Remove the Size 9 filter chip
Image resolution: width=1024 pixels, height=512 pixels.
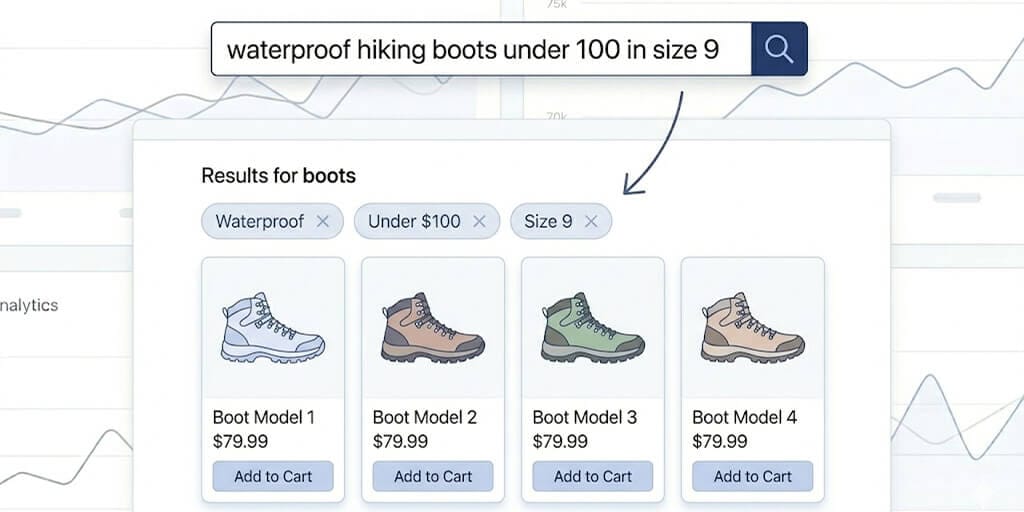click(x=591, y=221)
